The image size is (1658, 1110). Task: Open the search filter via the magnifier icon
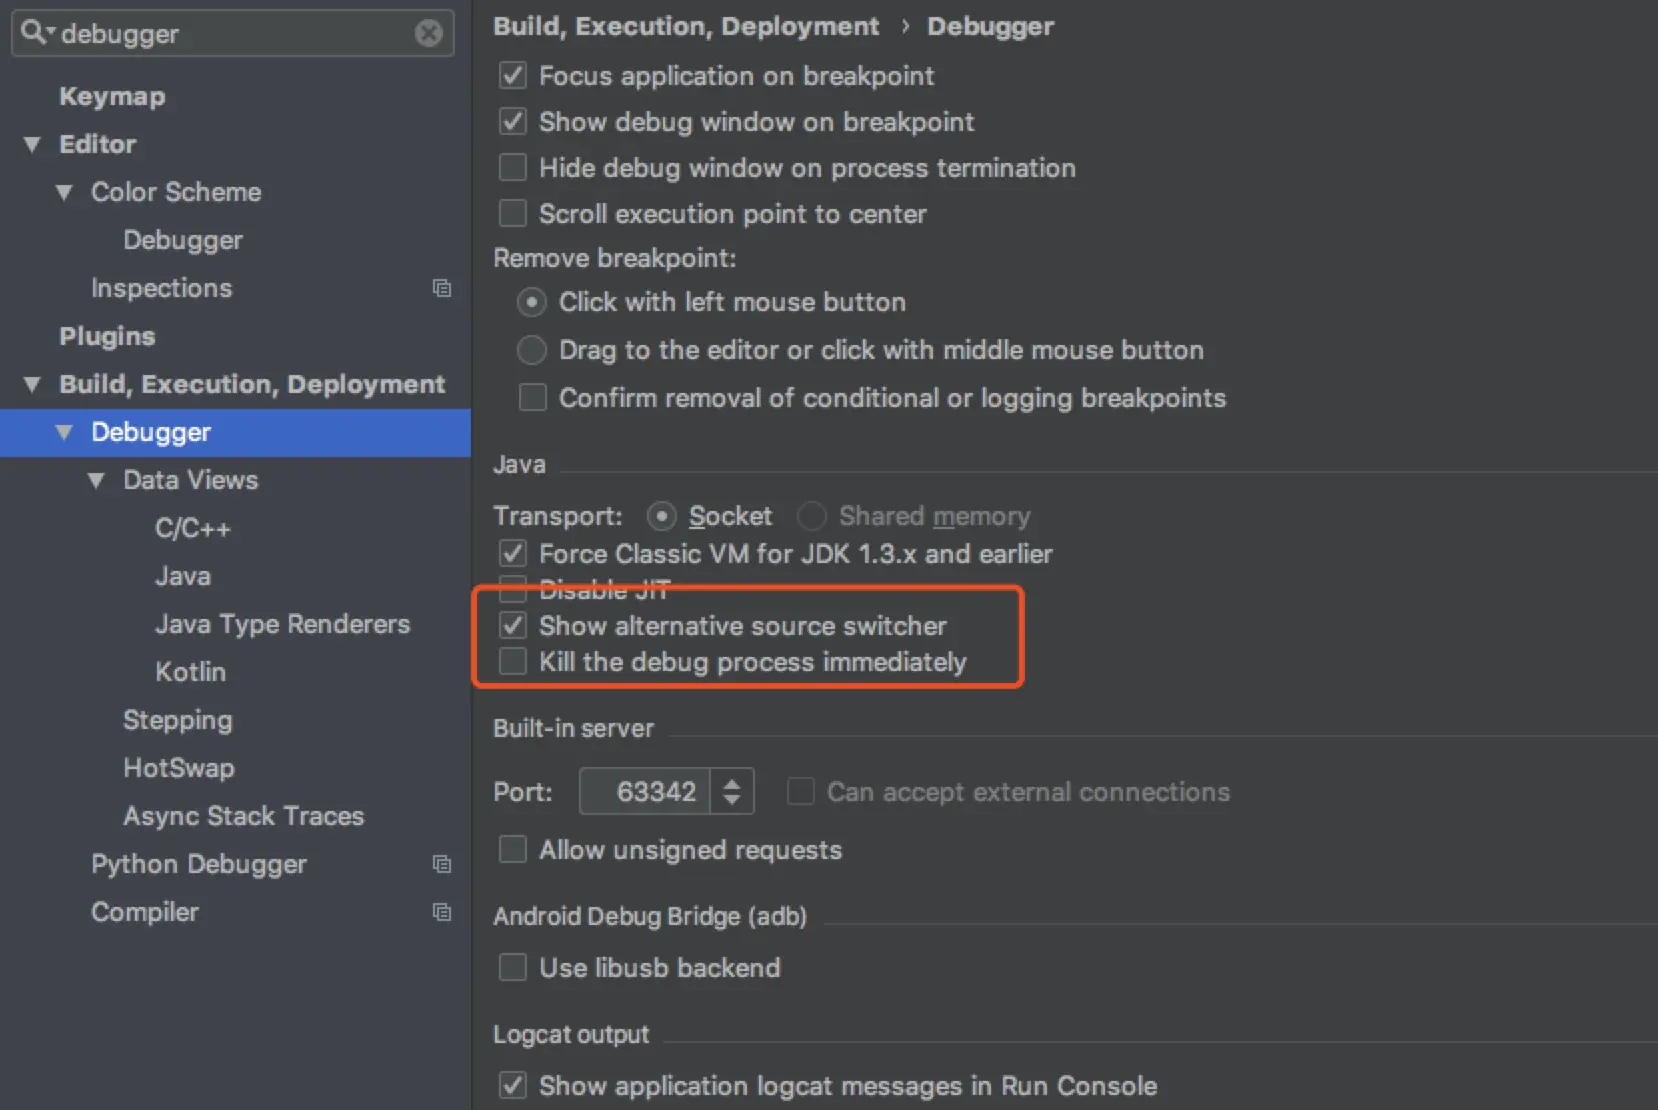tap(32, 32)
